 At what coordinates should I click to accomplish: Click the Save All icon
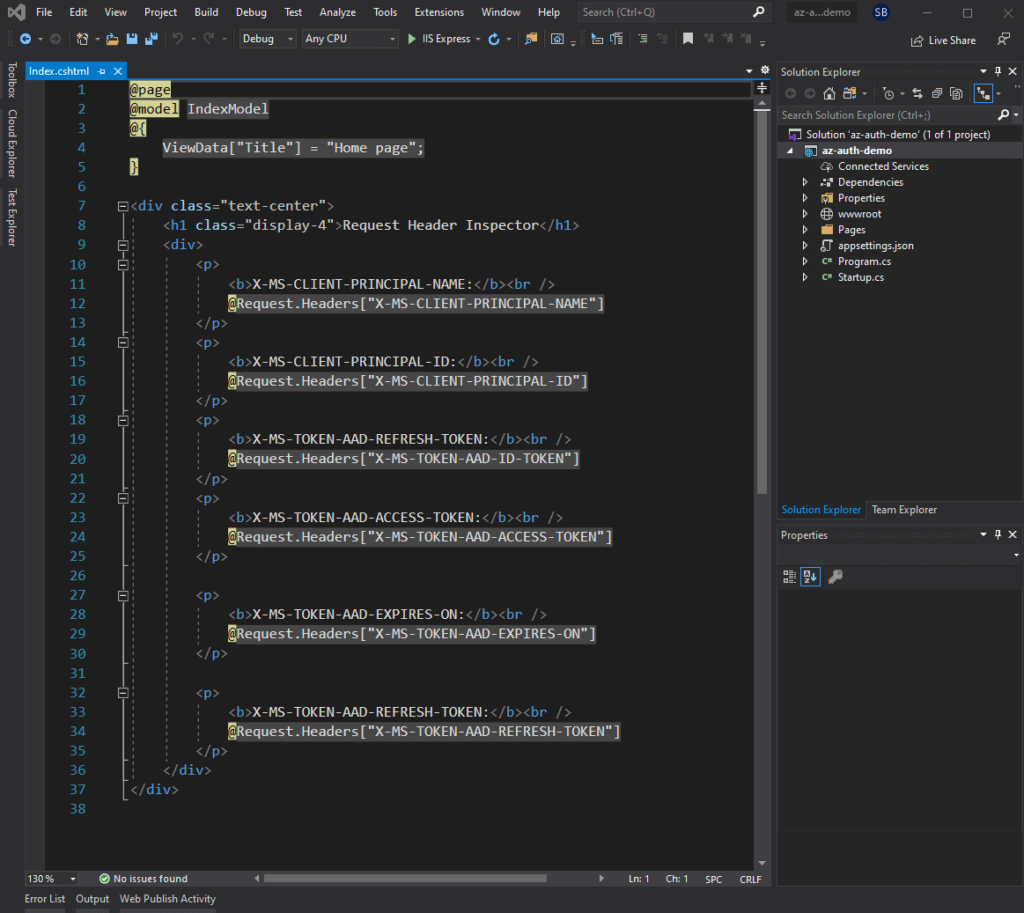[x=152, y=39]
